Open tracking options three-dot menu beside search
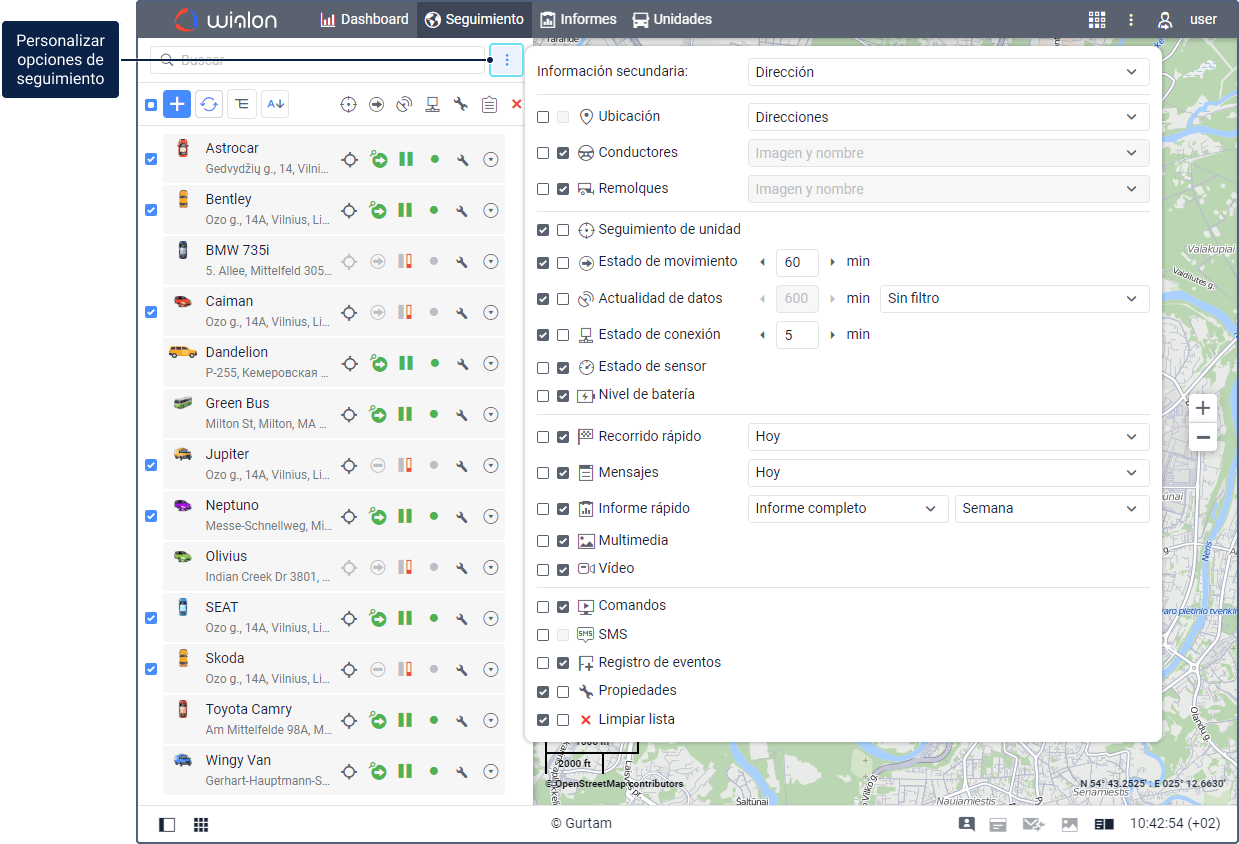 [x=507, y=60]
